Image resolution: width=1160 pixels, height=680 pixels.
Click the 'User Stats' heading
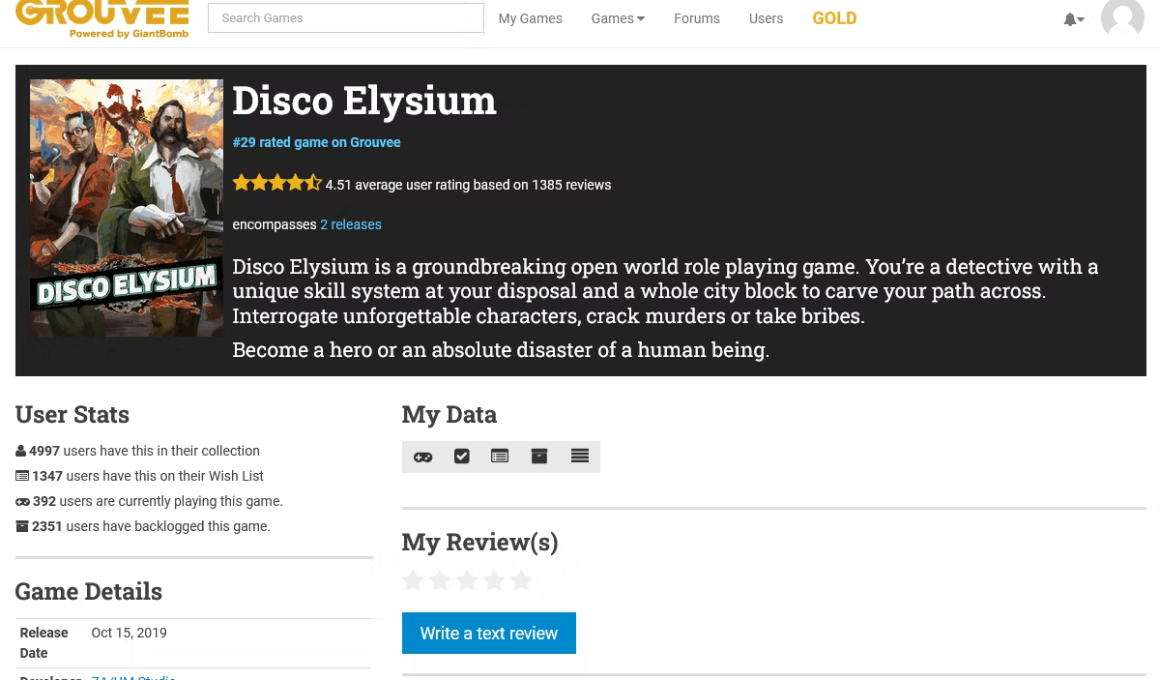[x=72, y=414]
